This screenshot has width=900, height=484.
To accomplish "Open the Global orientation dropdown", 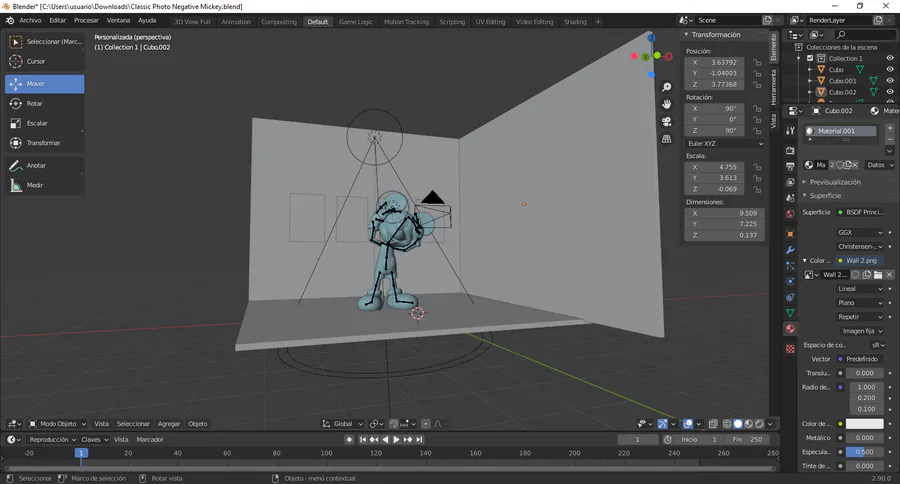I will coord(342,424).
